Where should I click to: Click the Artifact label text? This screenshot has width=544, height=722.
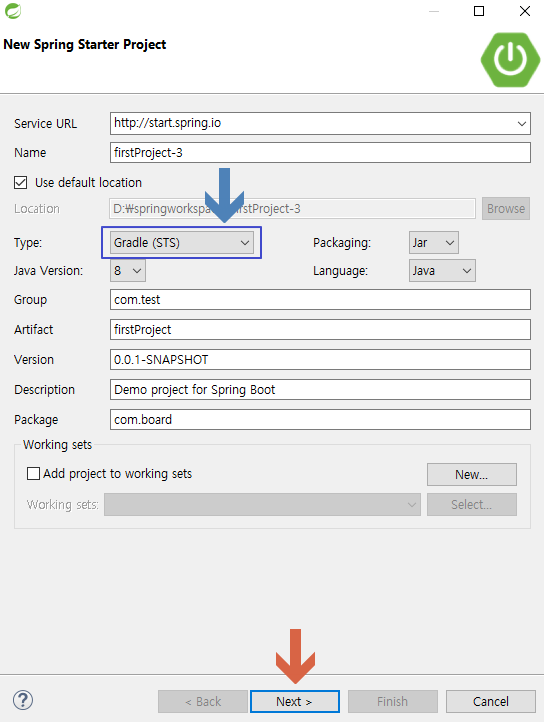pyautogui.click(x=33, y=330)
